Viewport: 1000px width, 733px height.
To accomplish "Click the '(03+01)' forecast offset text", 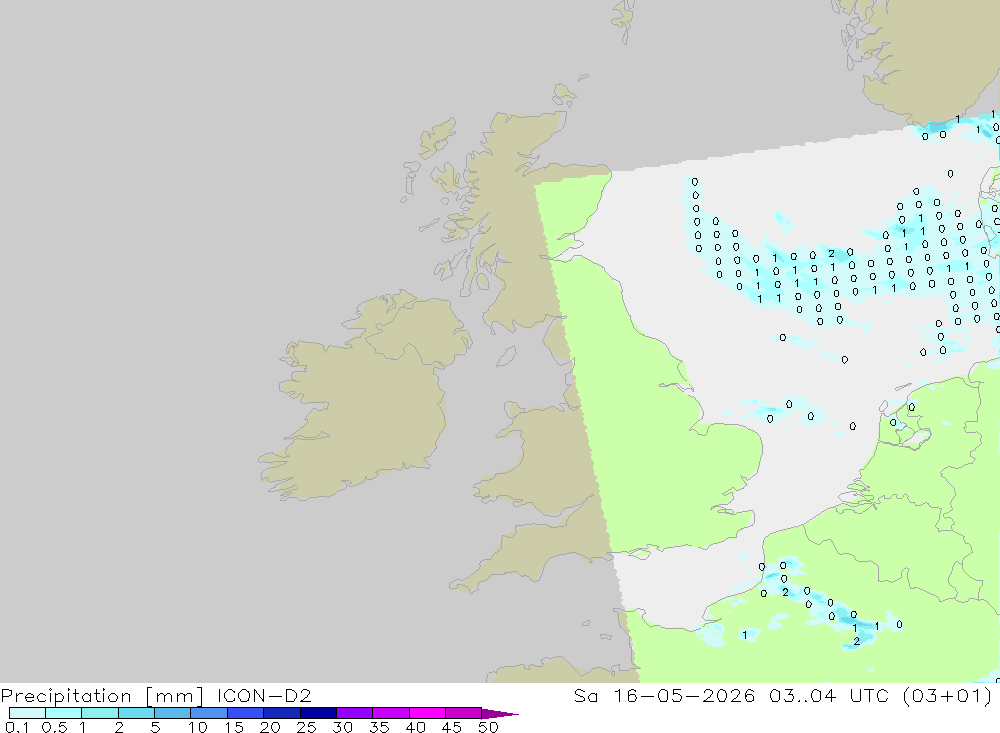I will coord(948,695).
